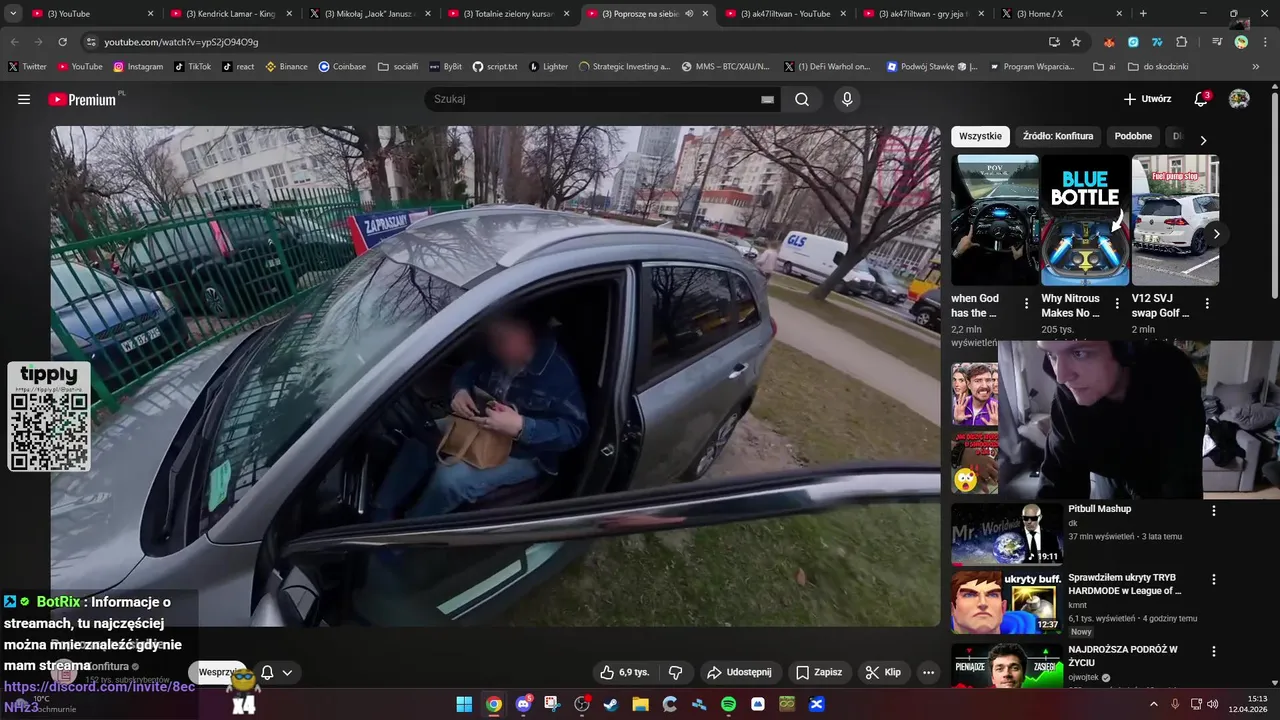Select the Wszystkie filter chip
The height and width of the screenshot is (720, 1280).
980,136
